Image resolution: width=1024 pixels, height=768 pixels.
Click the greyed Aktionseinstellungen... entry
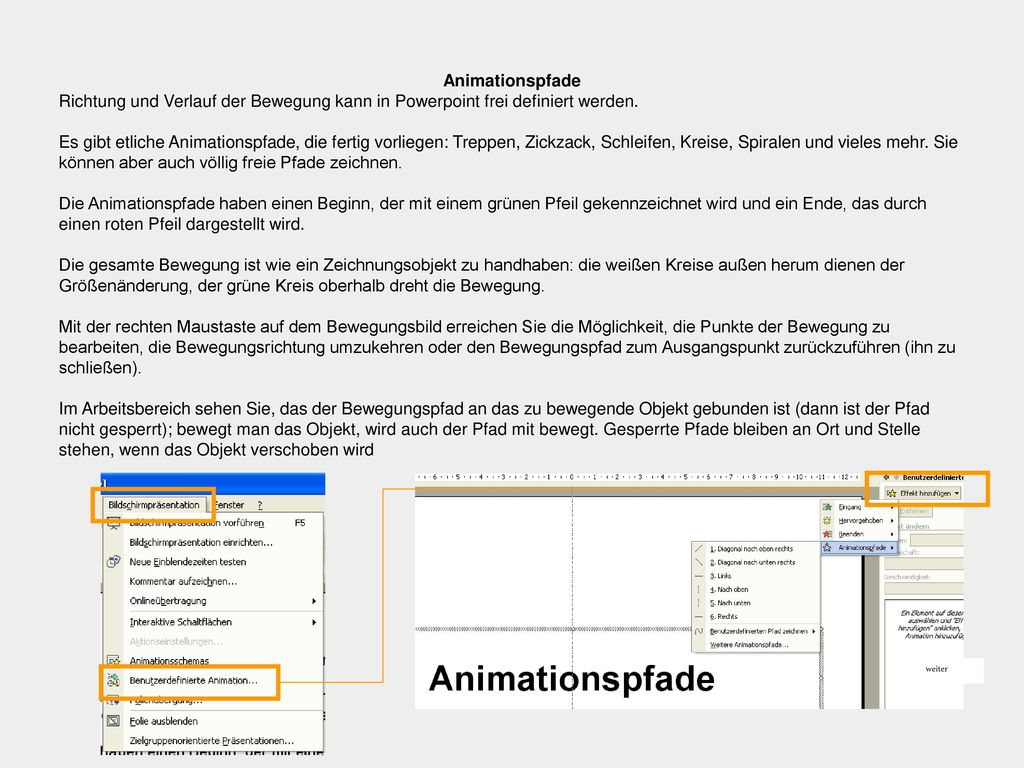[214, 641]
